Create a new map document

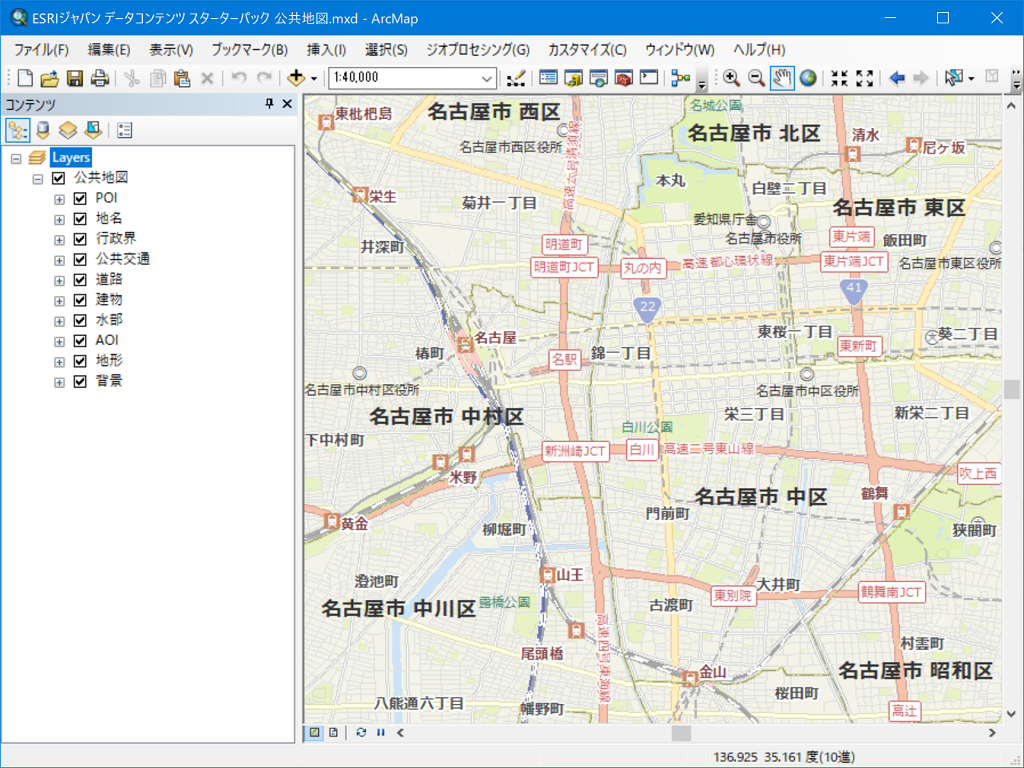point(25,78)
